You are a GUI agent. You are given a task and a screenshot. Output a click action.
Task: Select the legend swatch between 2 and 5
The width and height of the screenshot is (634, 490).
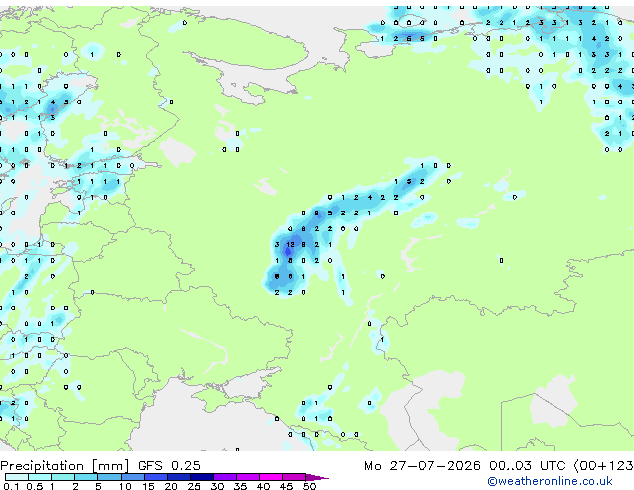click(x=86, y=477)
